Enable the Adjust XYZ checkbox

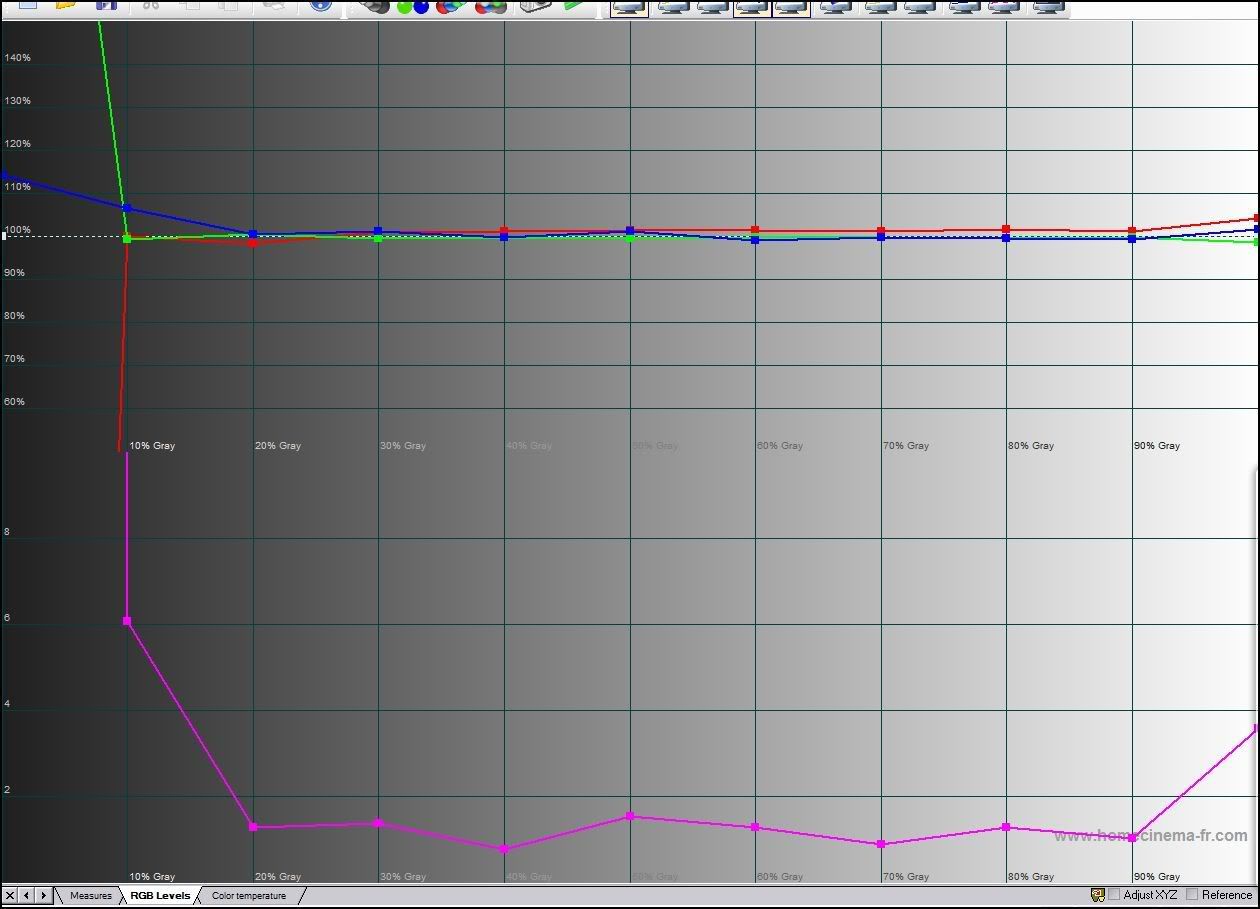(x=1114, y=895)
